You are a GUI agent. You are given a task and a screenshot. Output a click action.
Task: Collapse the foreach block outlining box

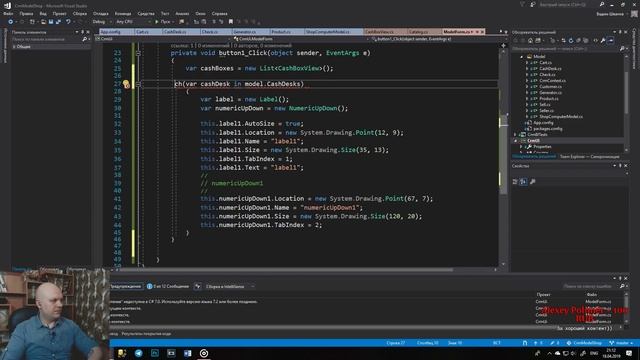138,84
